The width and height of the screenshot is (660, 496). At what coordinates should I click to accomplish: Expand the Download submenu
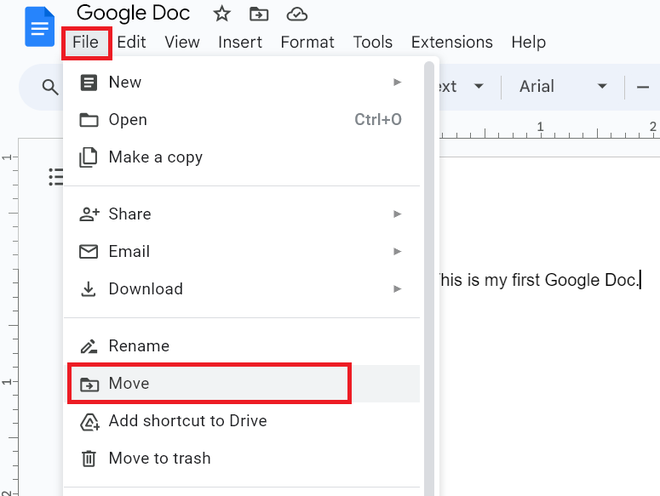(243, 289)
